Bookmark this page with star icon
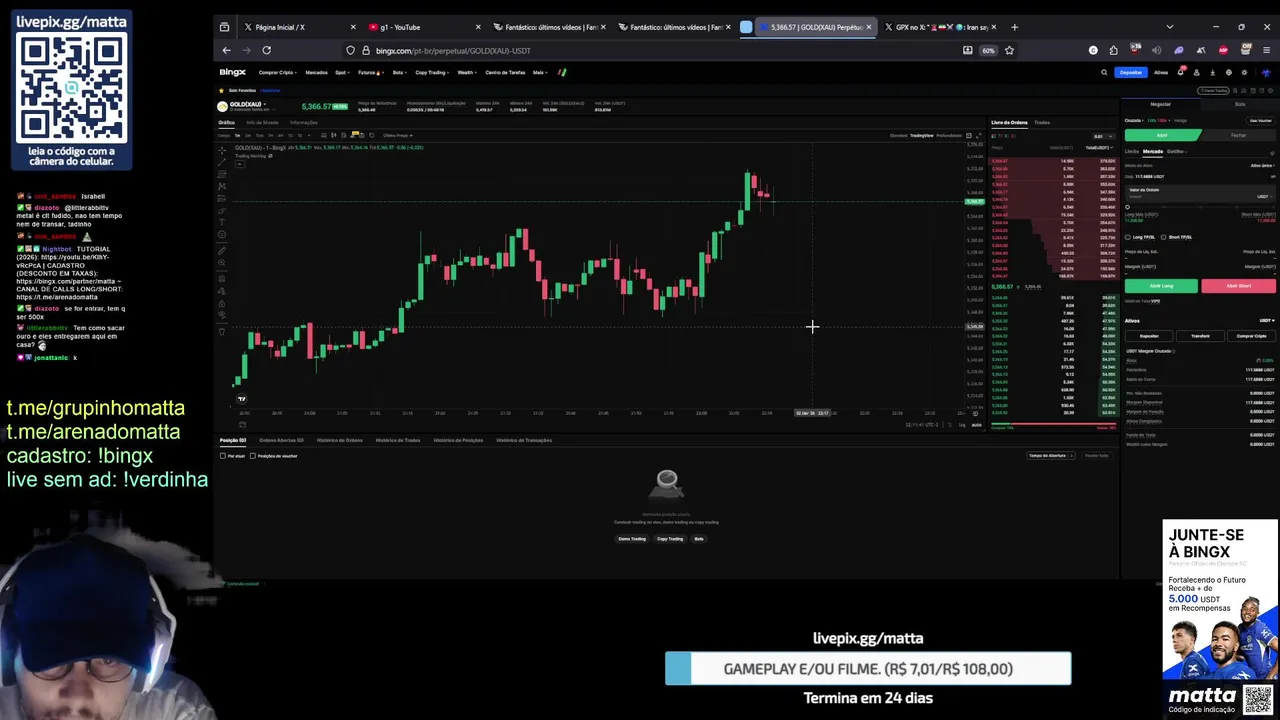 (1009, 50)
